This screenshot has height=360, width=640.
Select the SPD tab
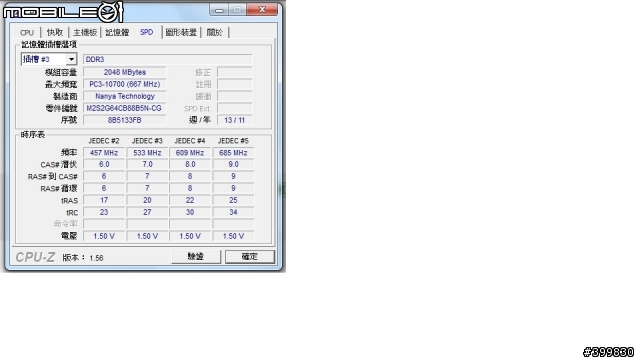pos(147,32)
